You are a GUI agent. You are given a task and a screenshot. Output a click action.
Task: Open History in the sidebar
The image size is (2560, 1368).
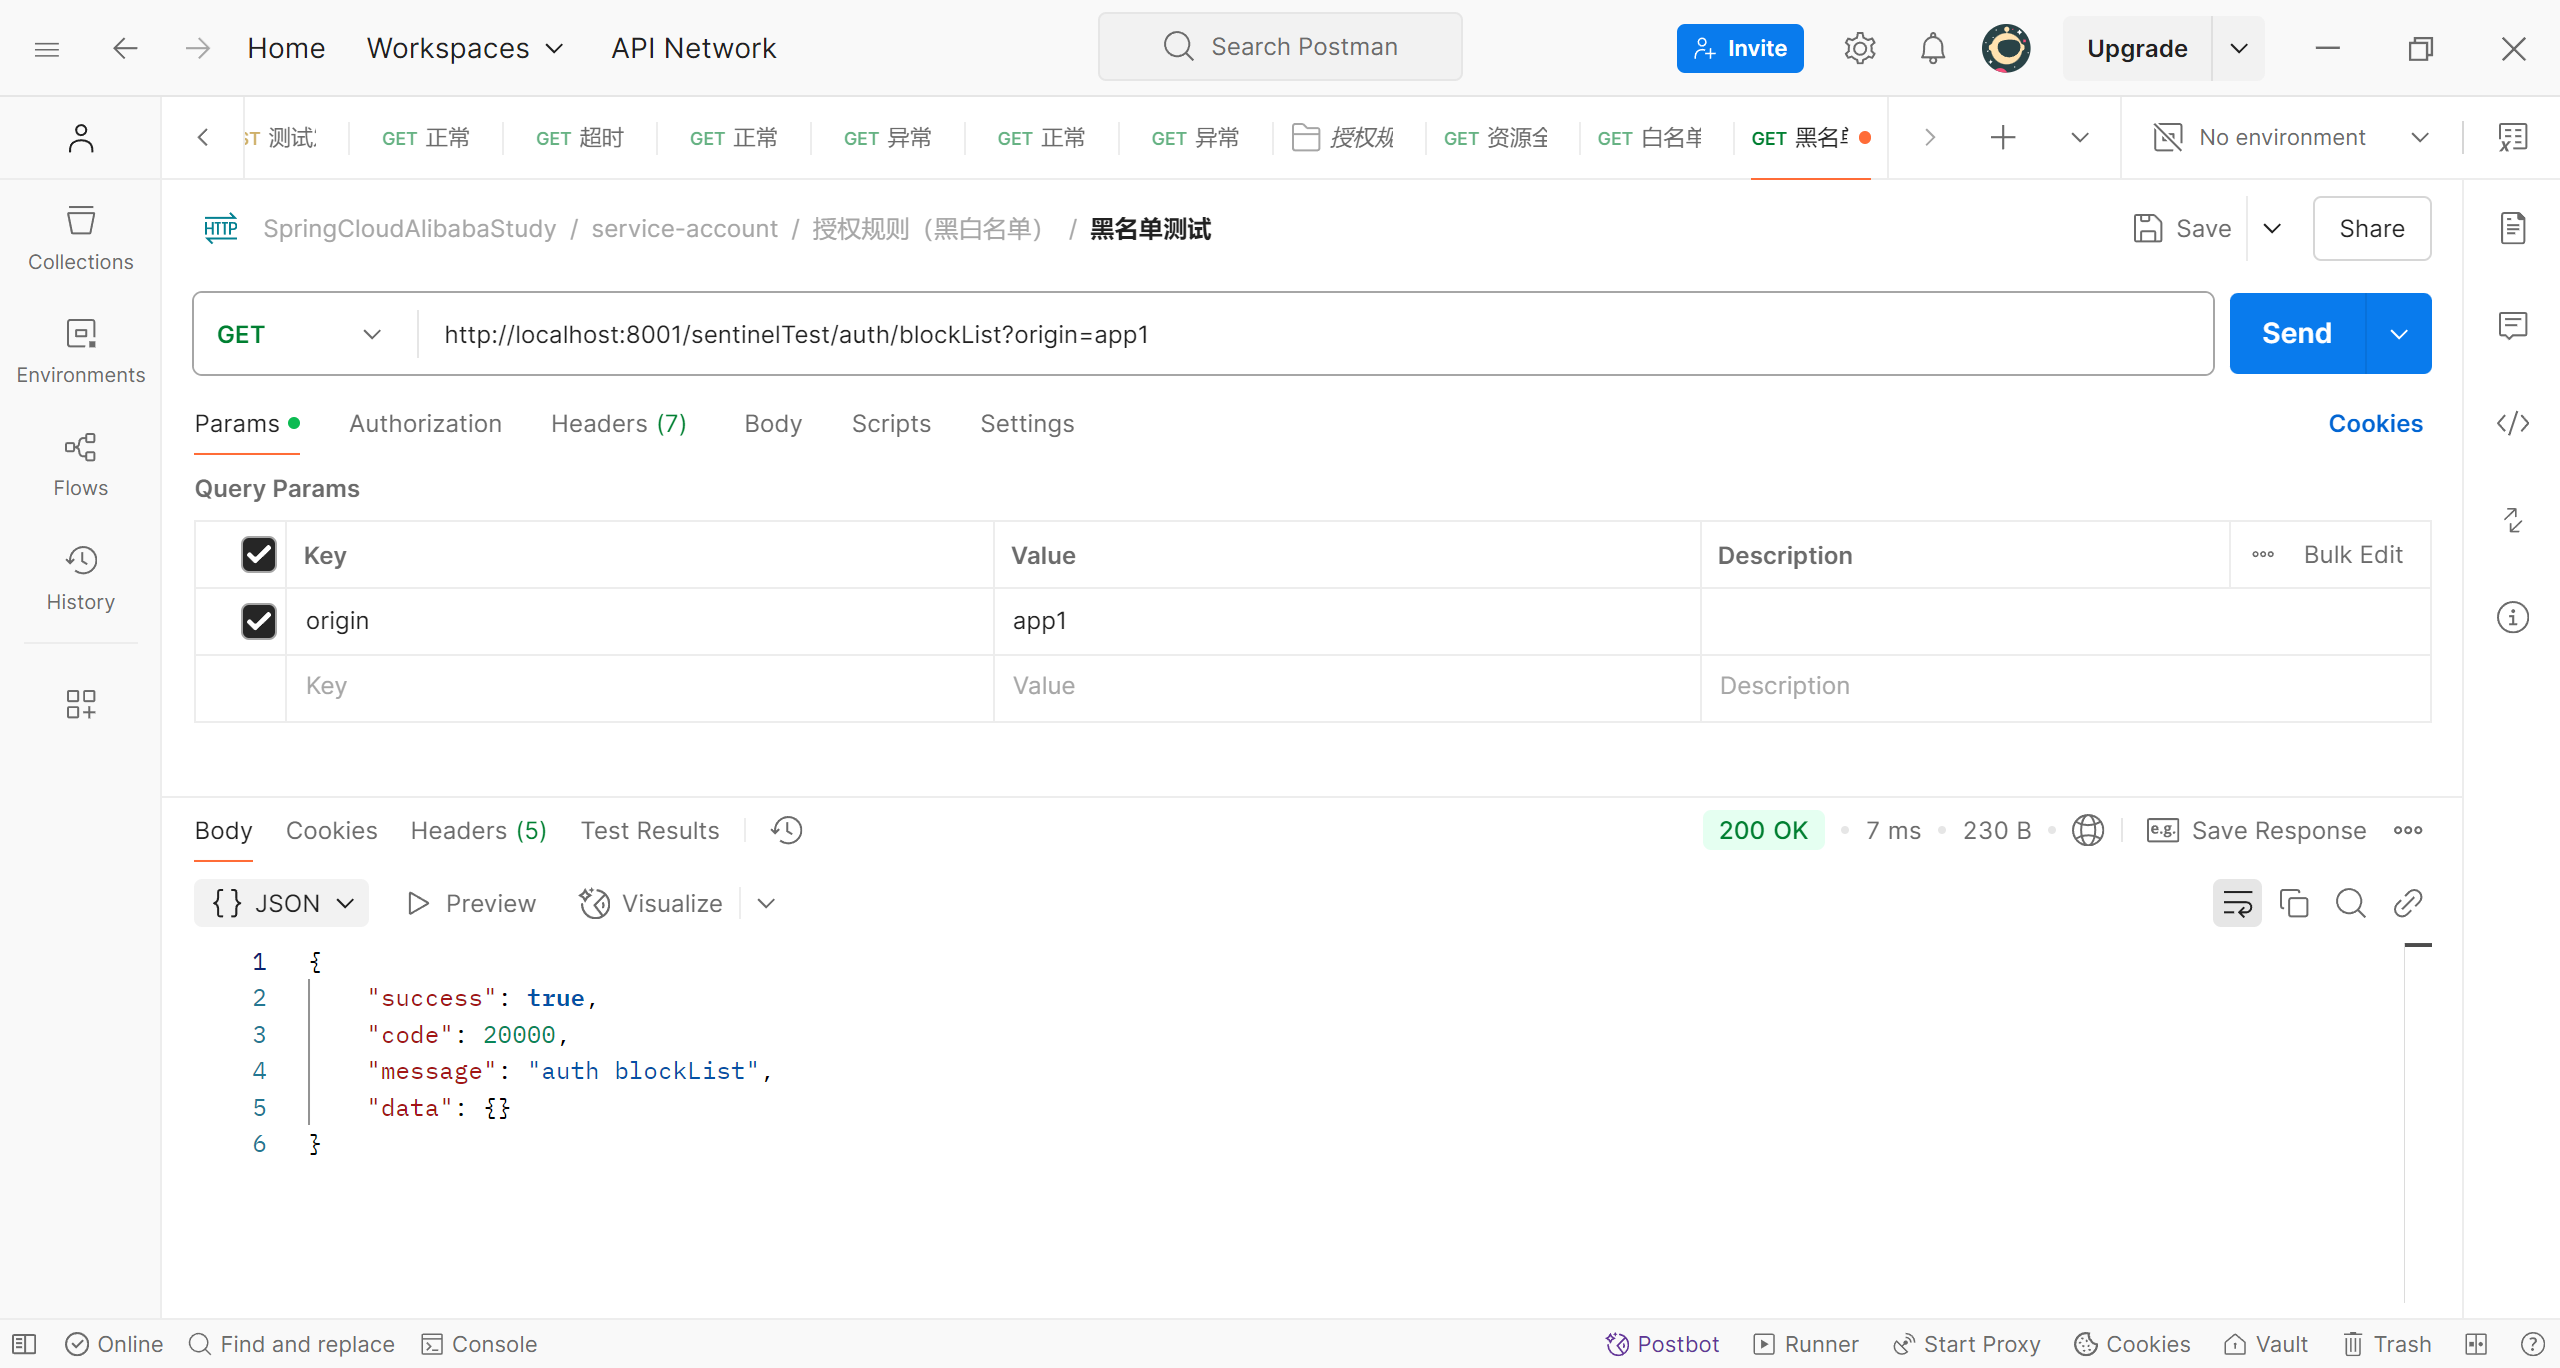point(80,578)
